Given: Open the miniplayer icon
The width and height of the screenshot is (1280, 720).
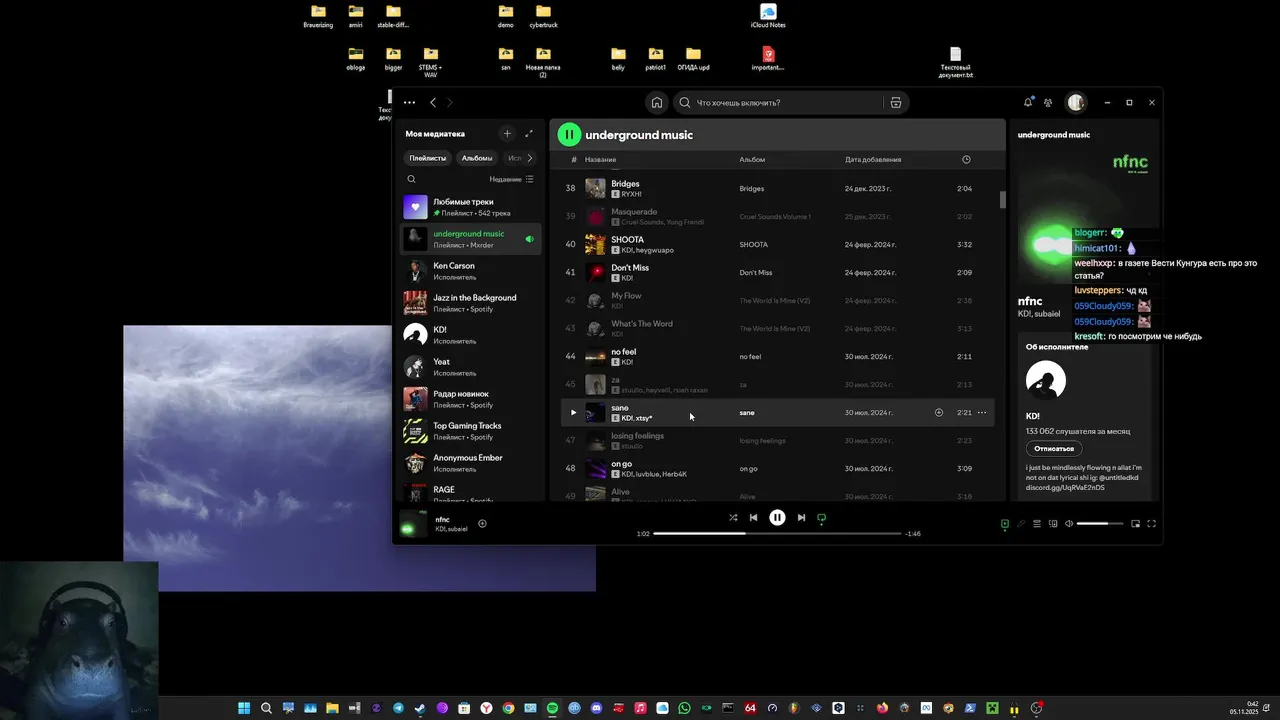Looking at the screenshot, I should click(1135, 524).
